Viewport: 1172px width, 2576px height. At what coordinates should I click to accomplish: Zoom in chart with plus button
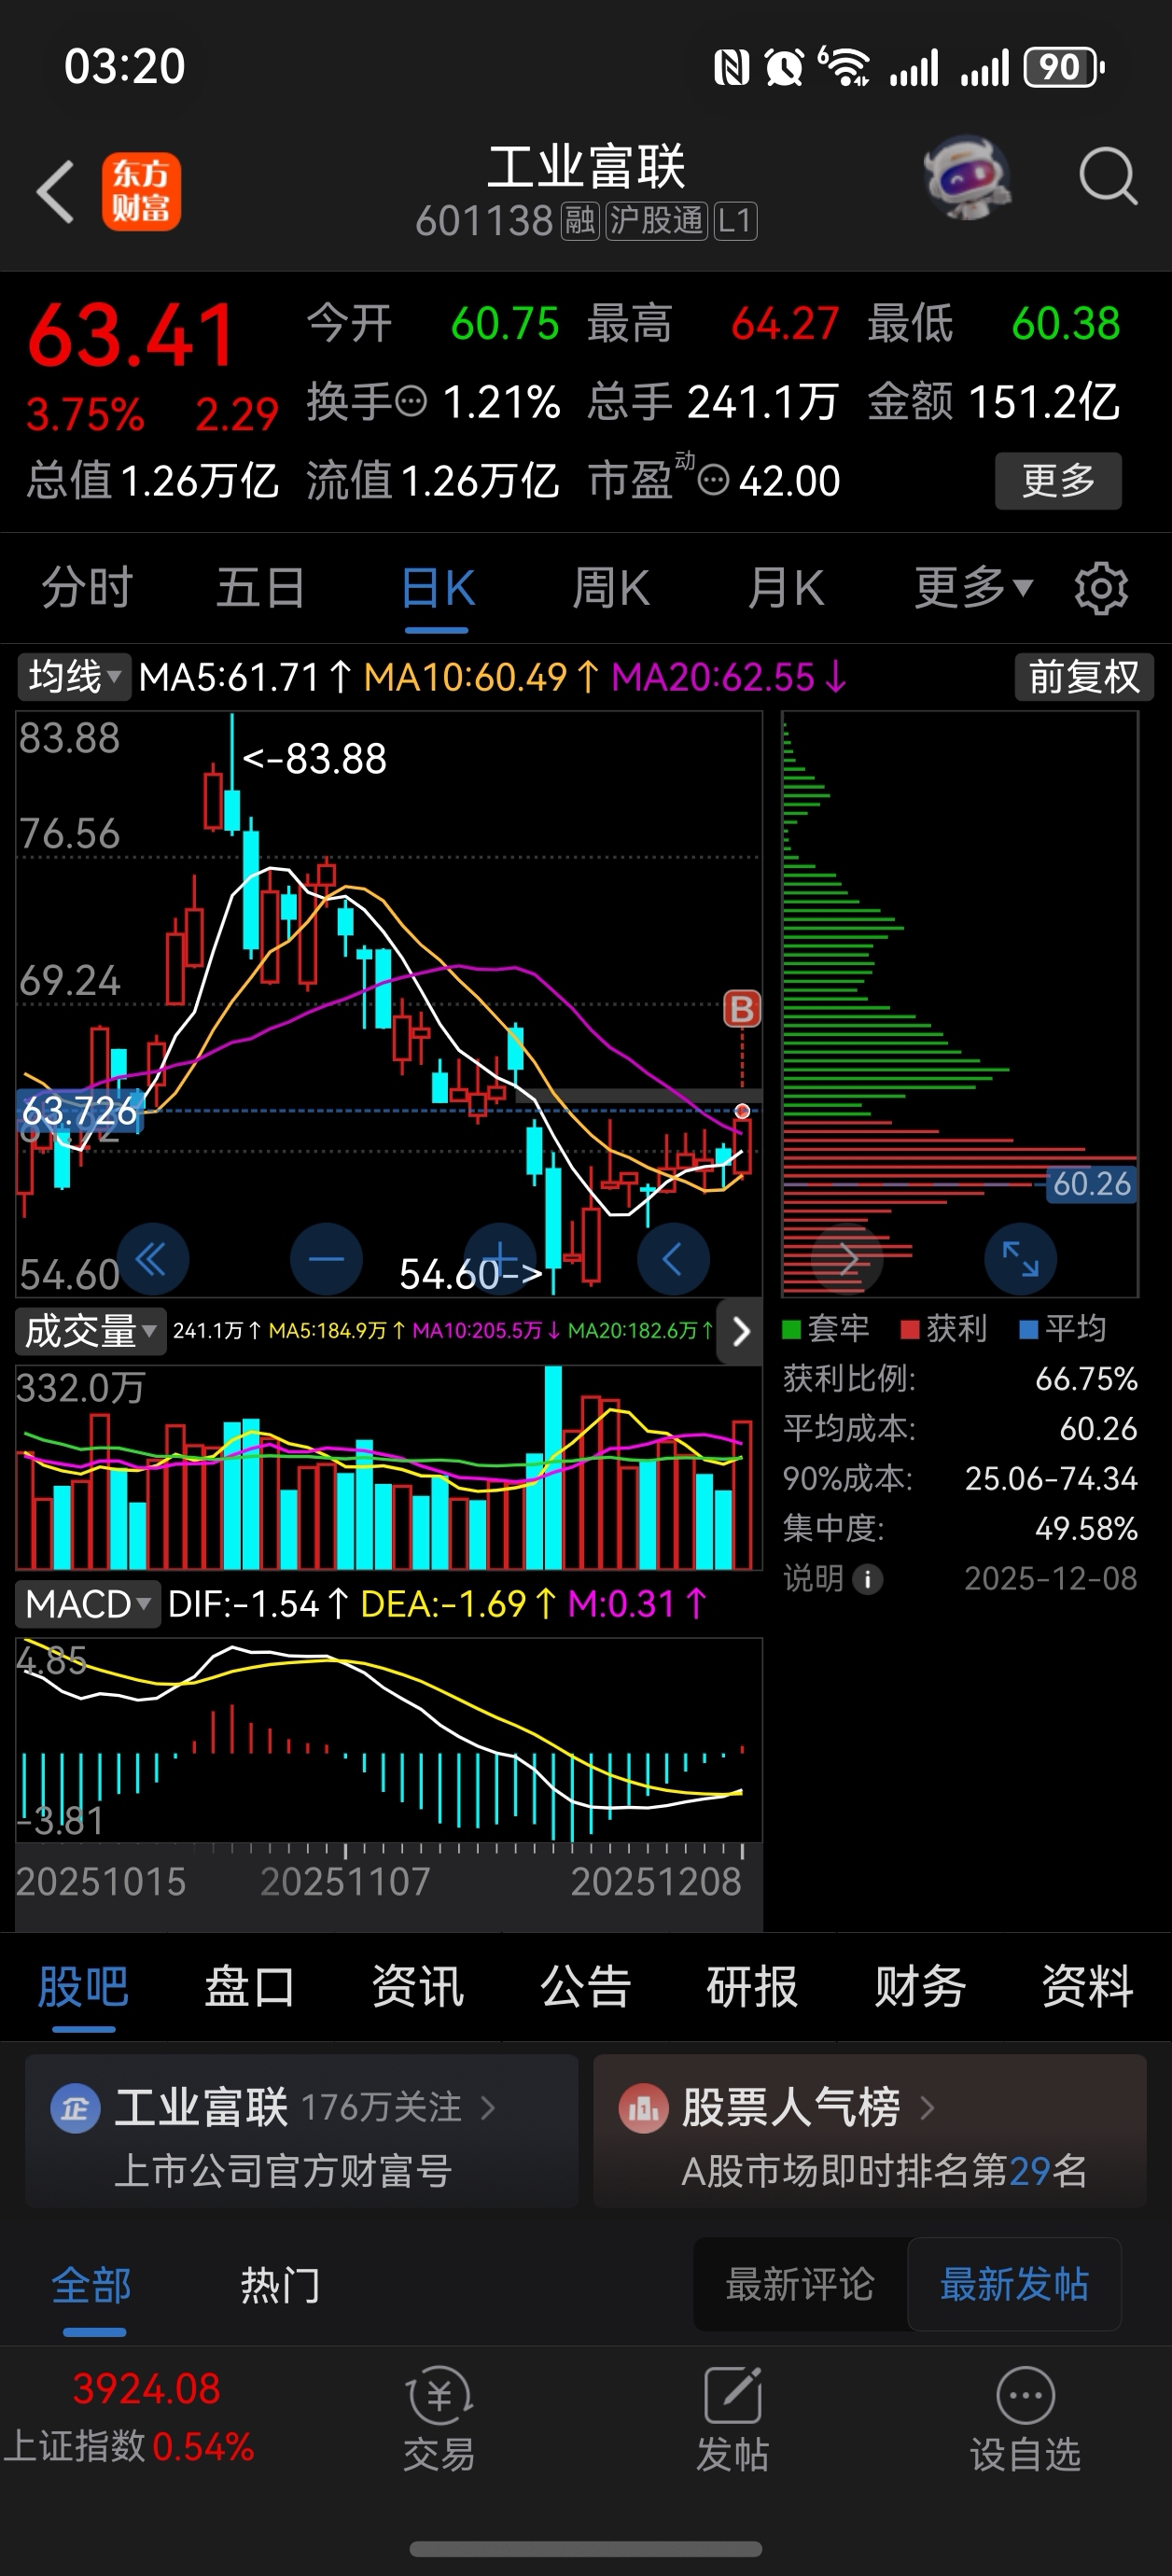pos(500,1259)
